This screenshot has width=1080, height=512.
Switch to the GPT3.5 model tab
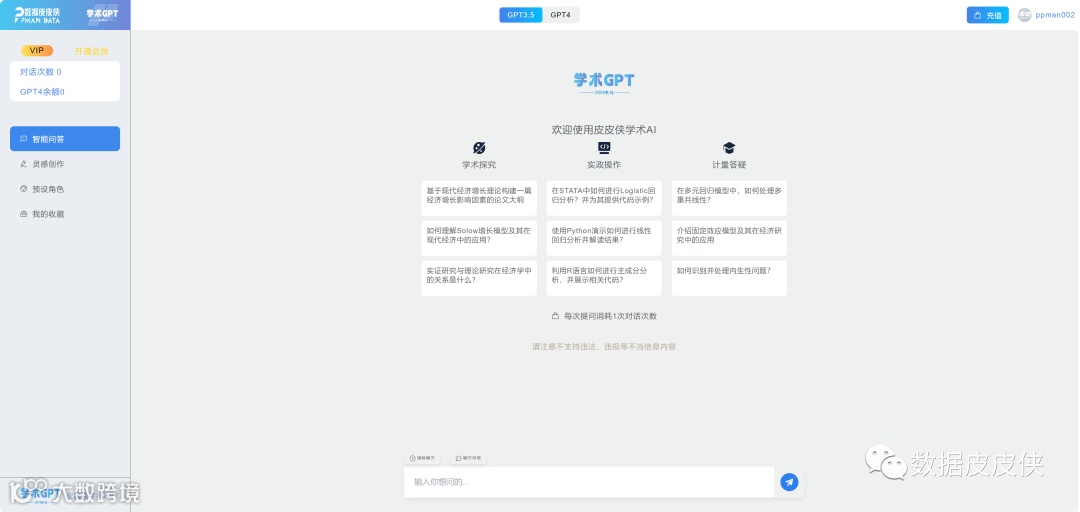click(521, 14)
